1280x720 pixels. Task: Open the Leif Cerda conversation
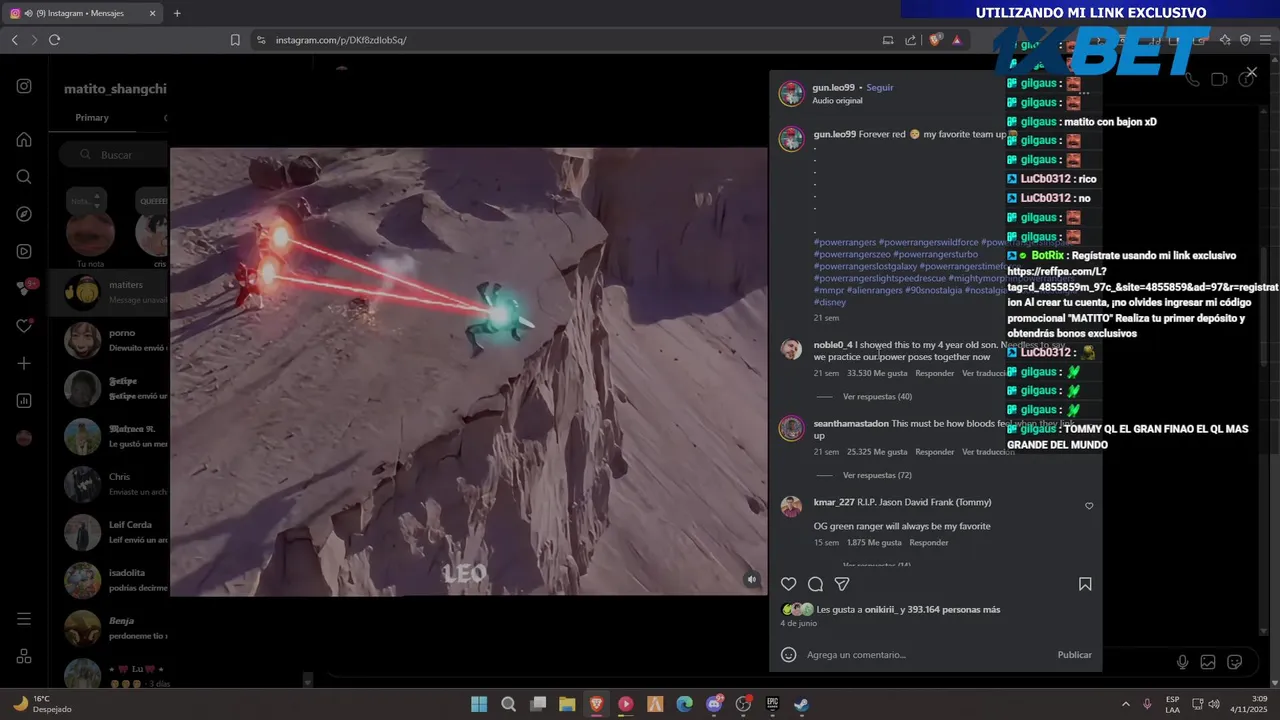[x=109, y=532]
